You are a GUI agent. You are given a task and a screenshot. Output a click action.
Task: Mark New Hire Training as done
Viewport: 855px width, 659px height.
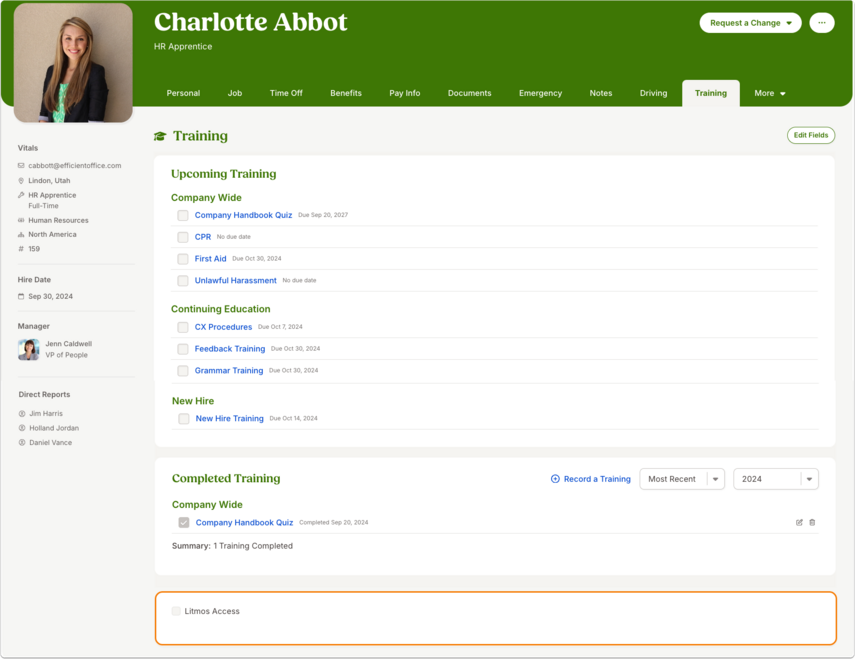[x=184, y=419]
